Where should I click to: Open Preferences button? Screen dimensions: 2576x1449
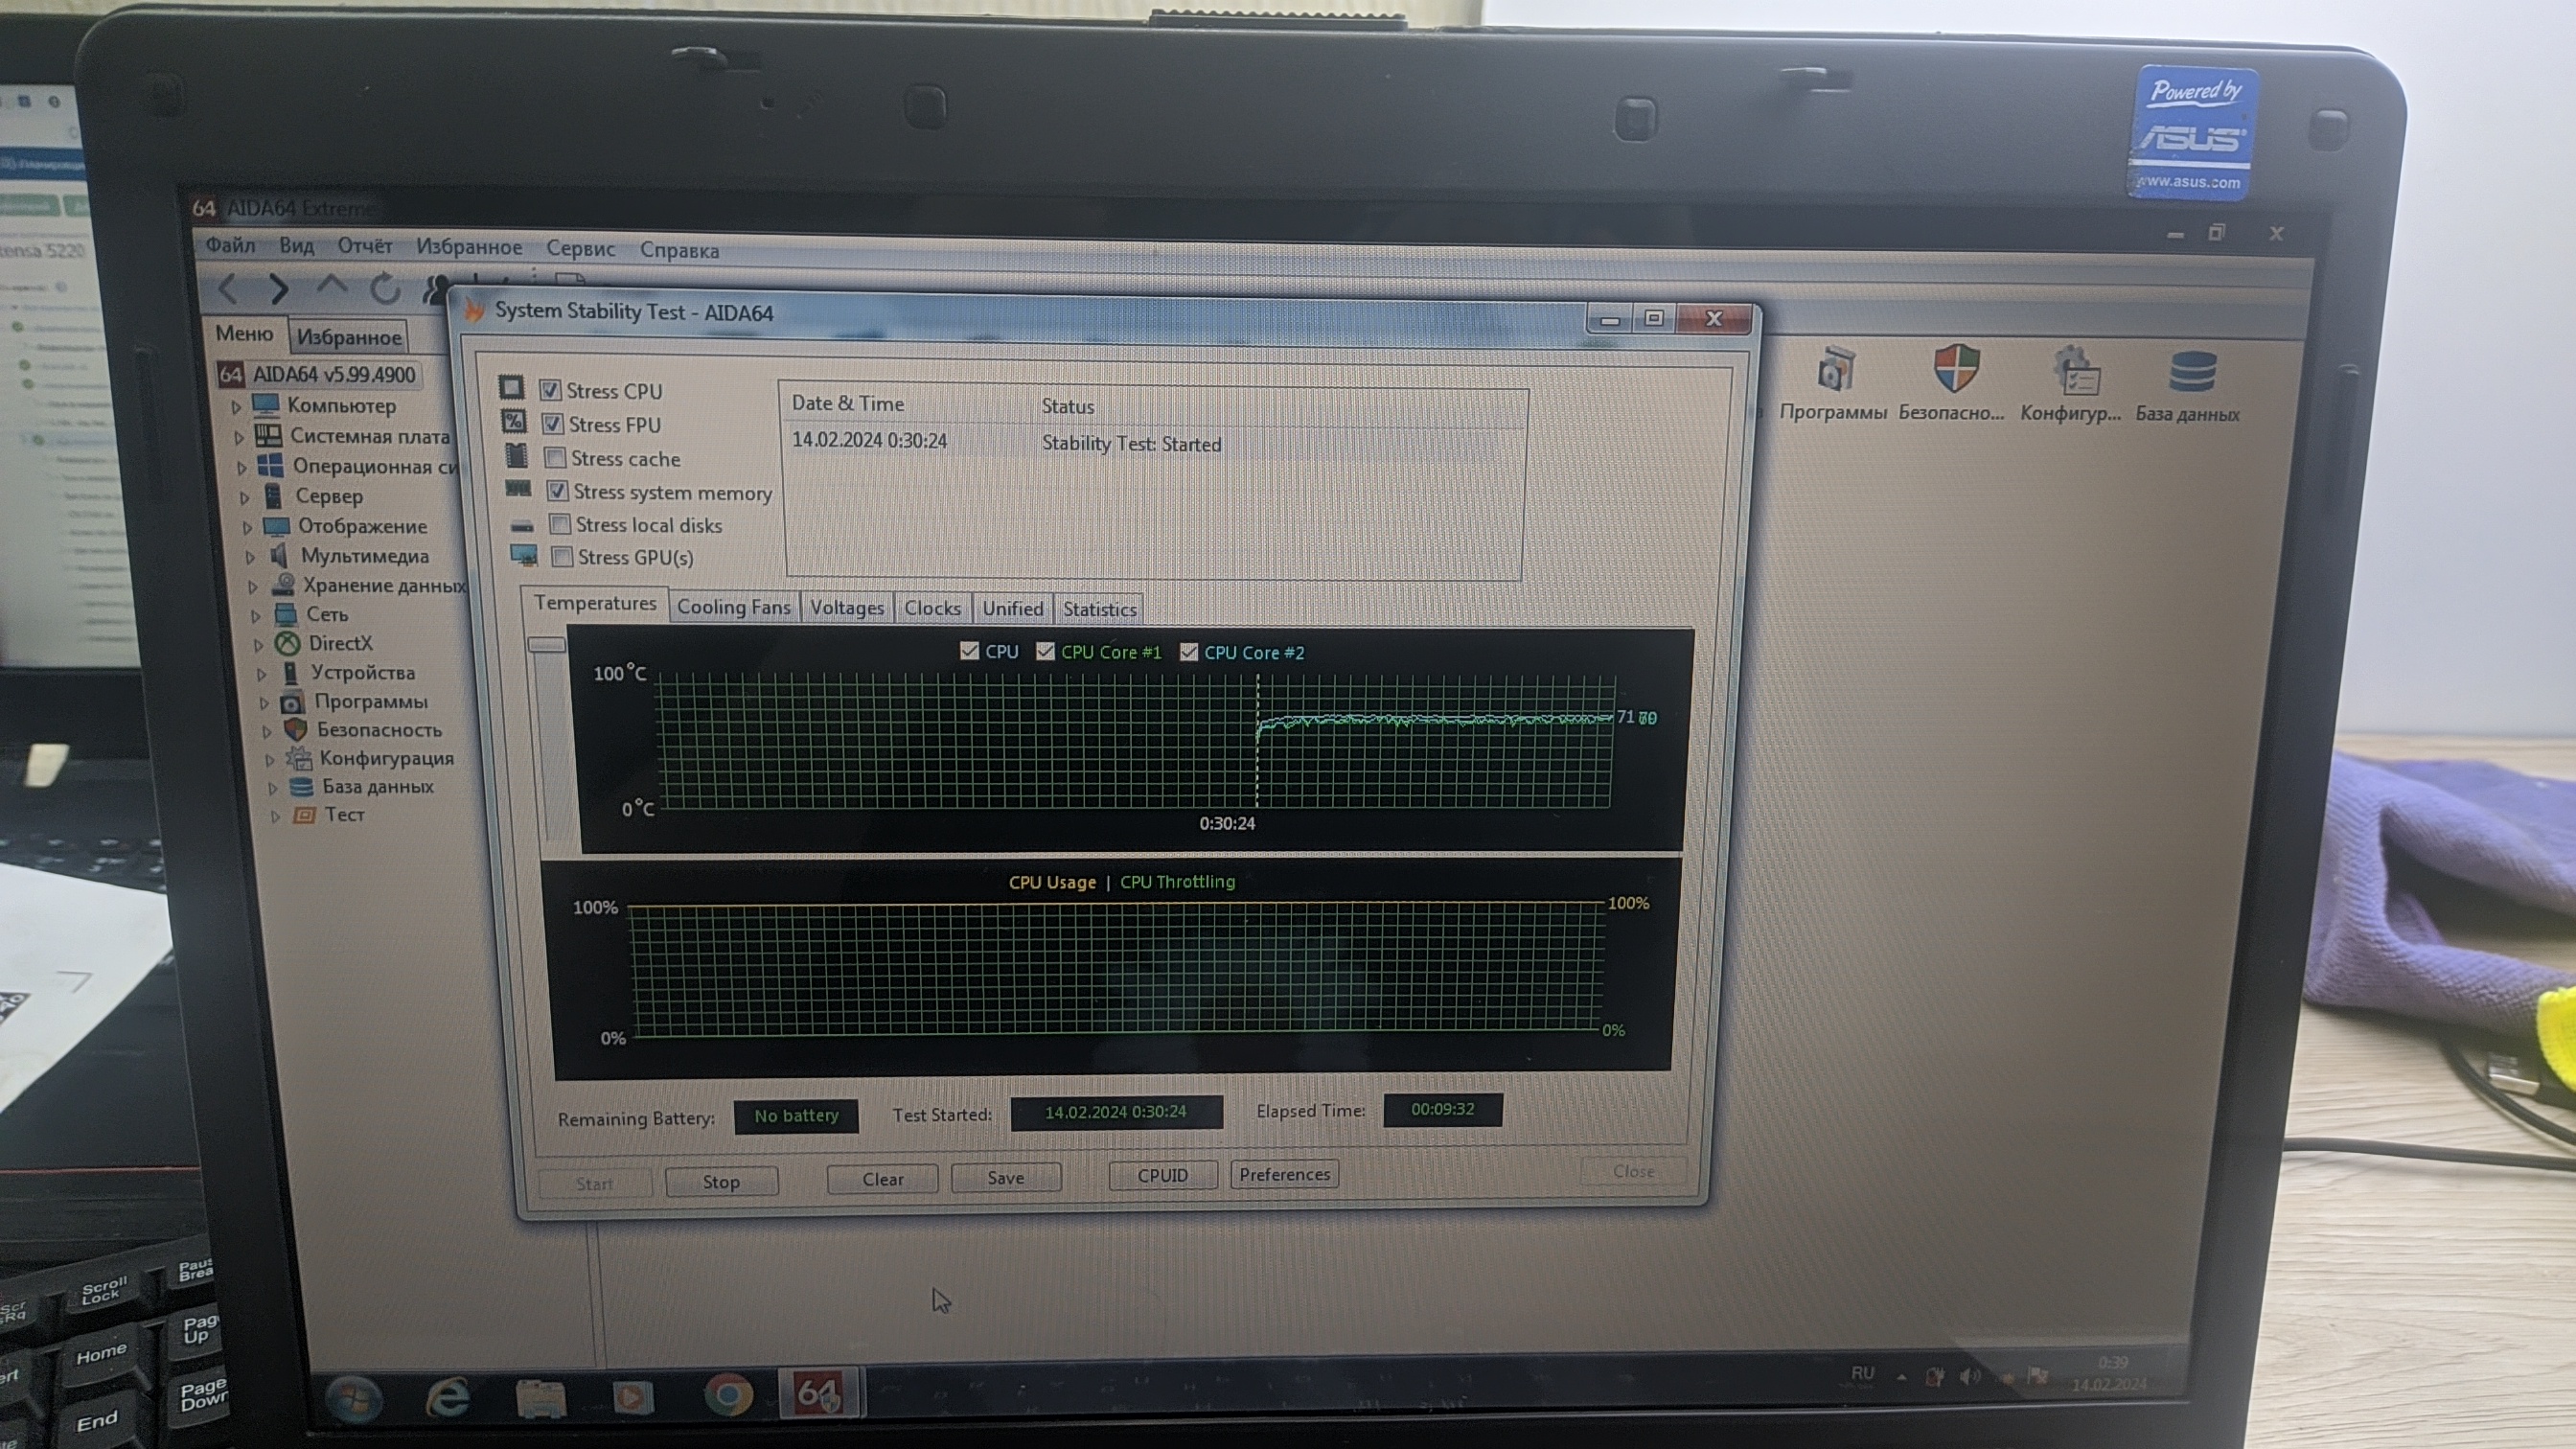[1285, 1174]
